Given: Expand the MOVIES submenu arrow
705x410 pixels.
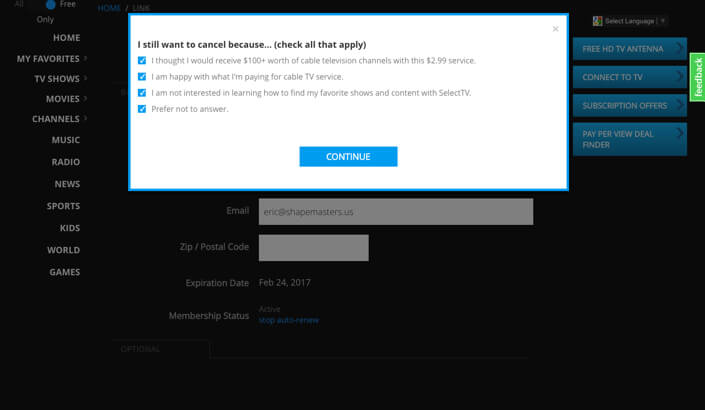Looking at the screenshot, I should point(85,98).
